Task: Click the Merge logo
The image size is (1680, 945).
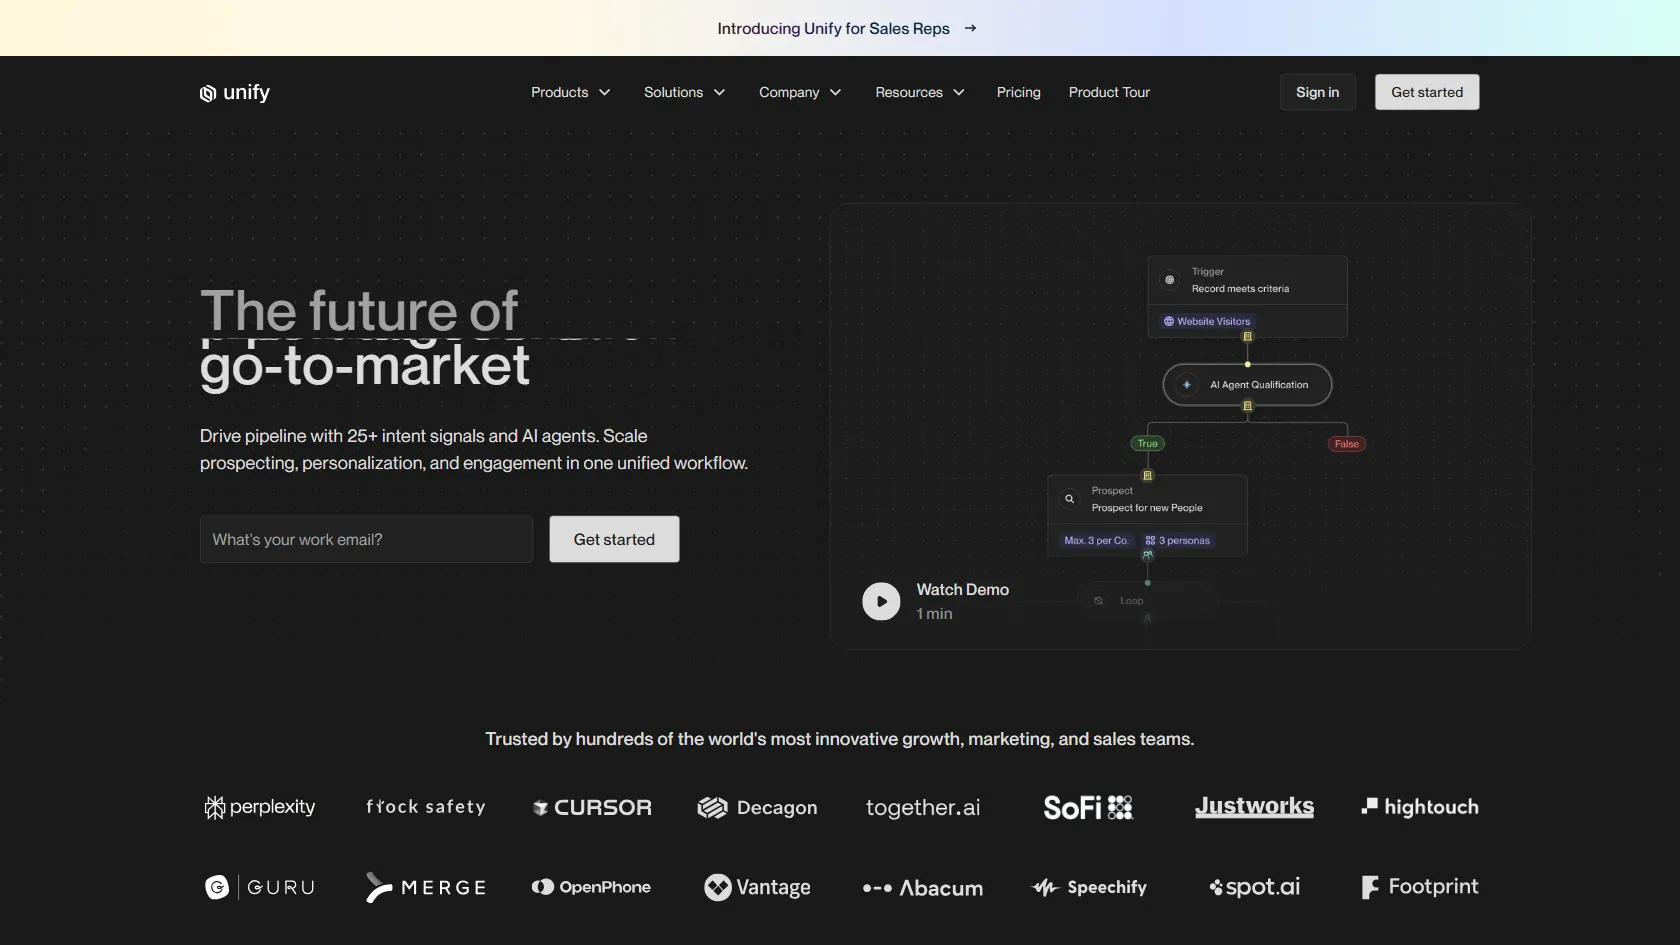Action: [426, 887]
